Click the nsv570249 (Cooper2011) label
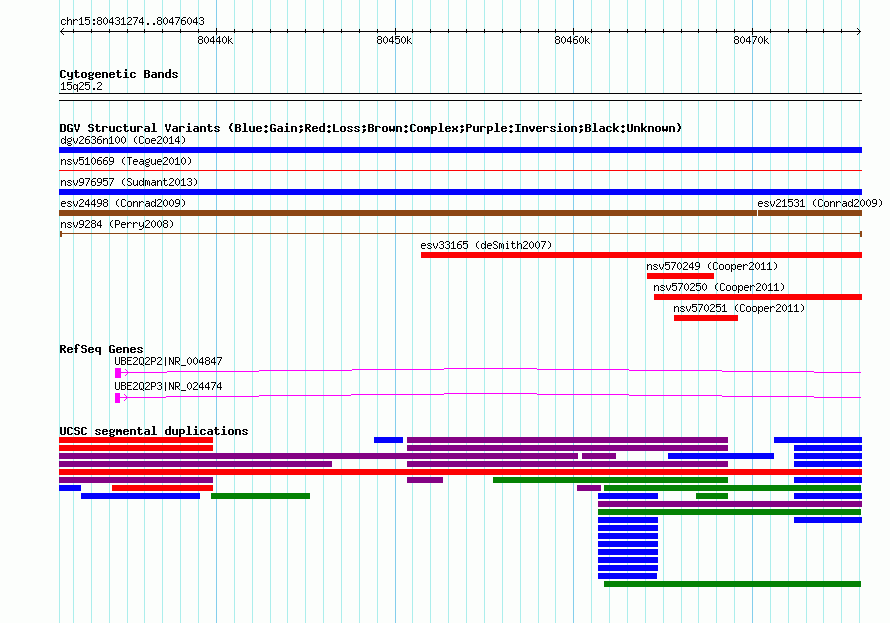This screenshot has height=623, width=890. (712, 266)
